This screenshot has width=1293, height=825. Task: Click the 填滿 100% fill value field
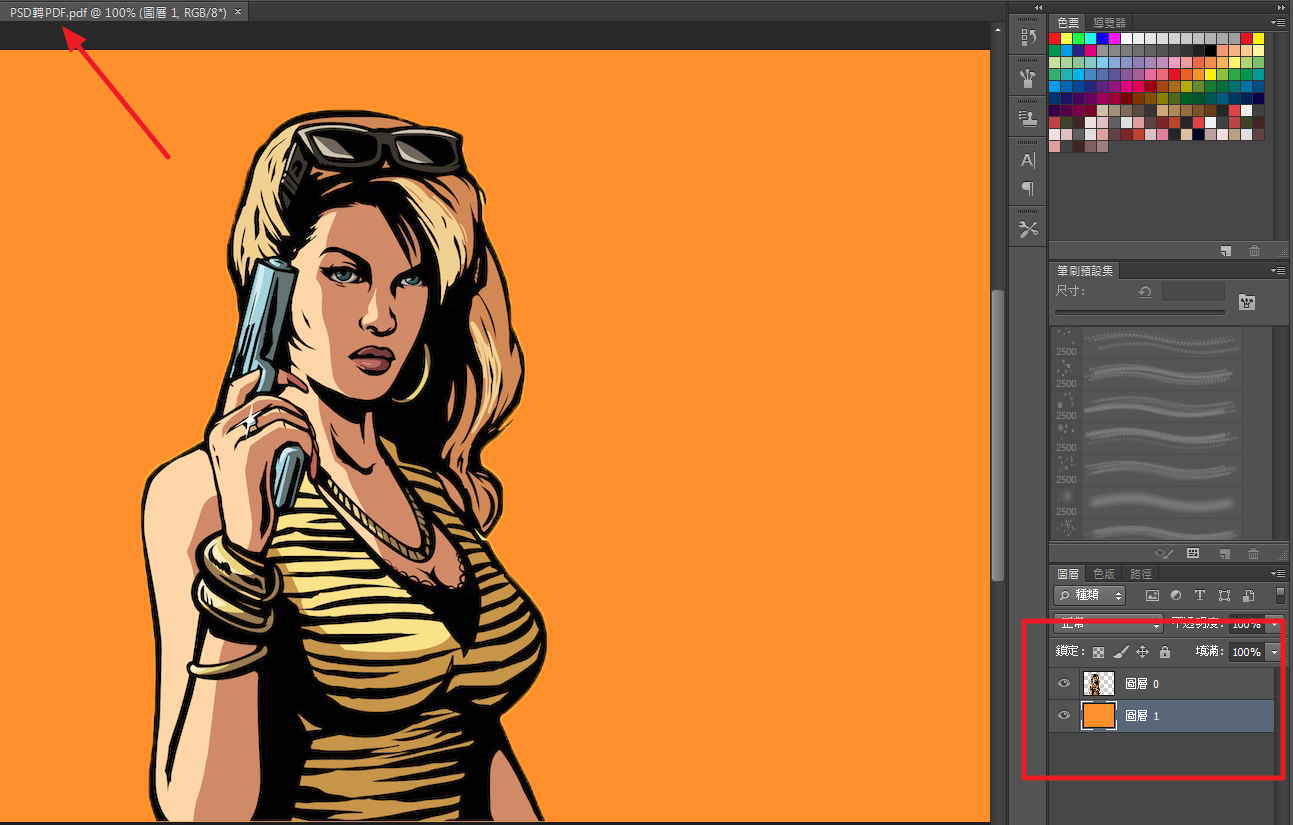coord(1246,652)
